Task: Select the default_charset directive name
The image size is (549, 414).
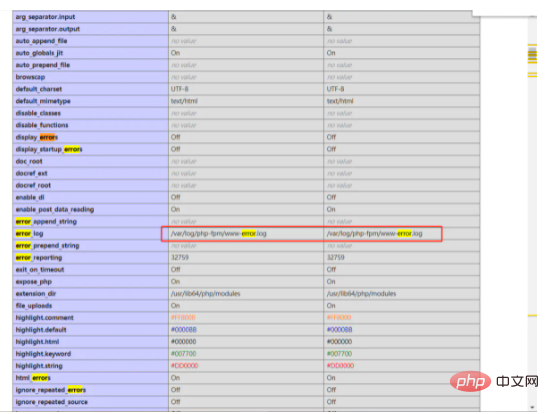Action: (x=39, y=89)
